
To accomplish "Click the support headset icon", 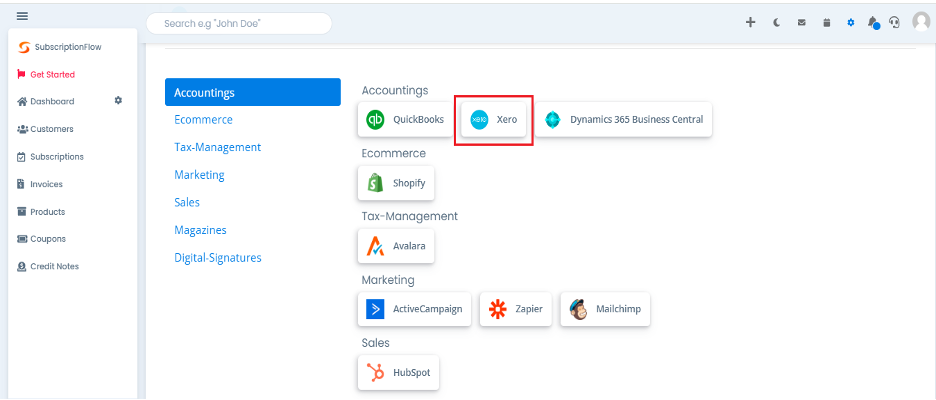I will coord(894,23).
